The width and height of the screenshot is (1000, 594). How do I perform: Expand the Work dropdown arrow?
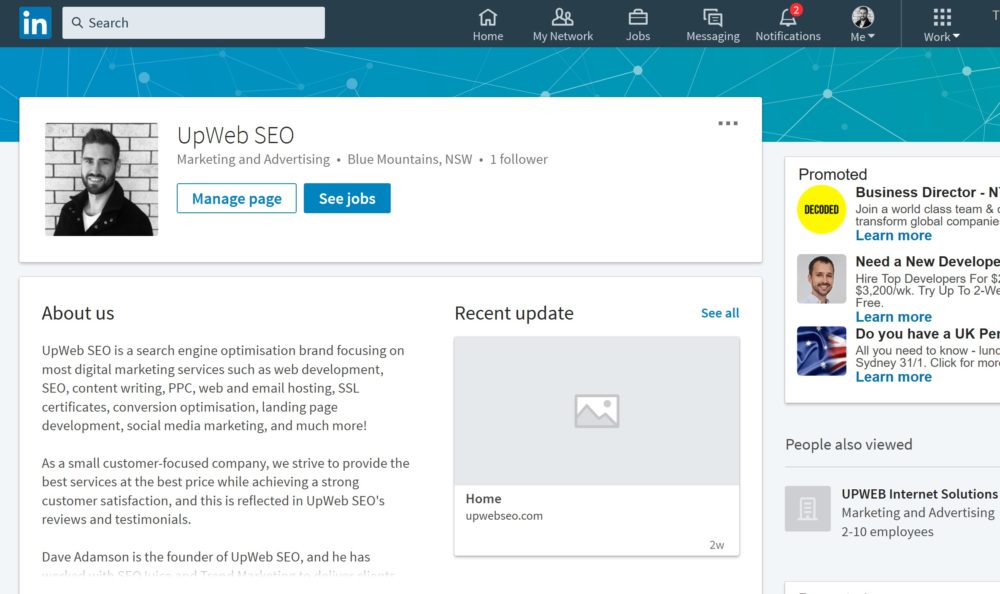tap(956, 36)
